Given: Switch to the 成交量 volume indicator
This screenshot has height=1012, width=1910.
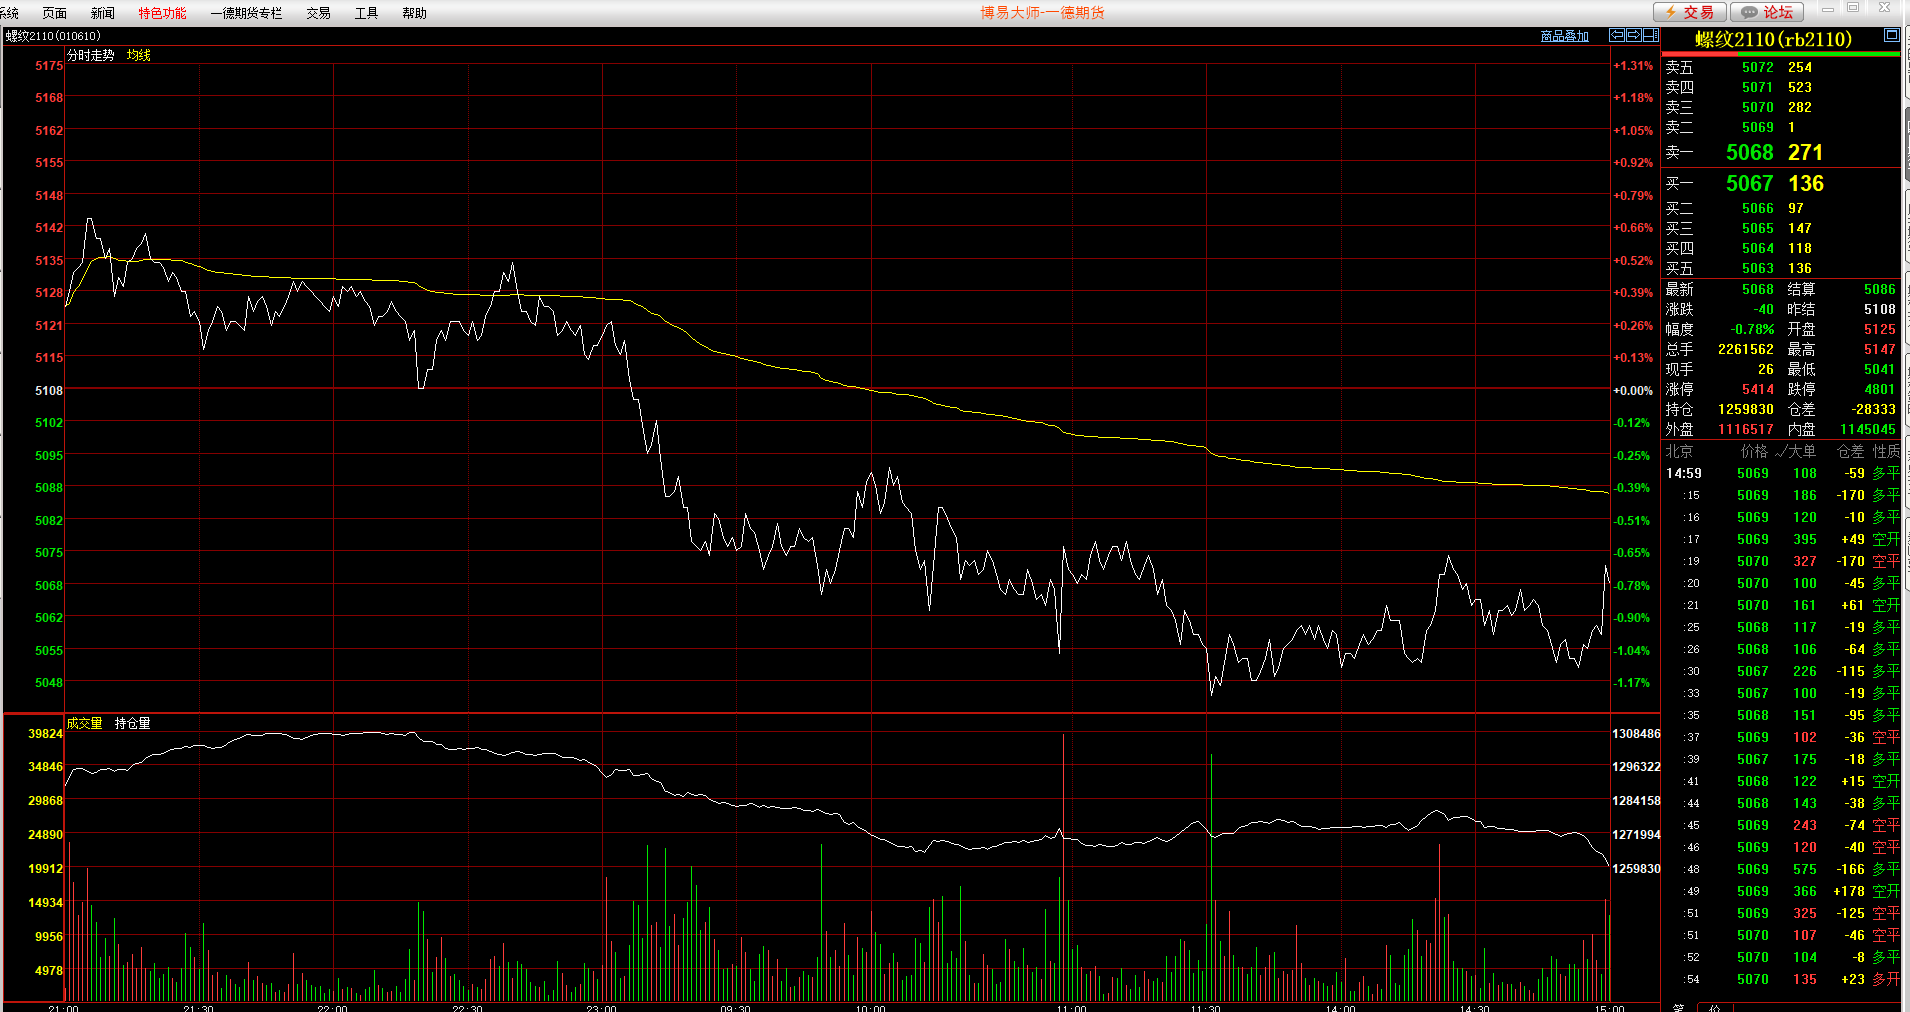Looking at the screenshot, I should [x=84, y=723].
